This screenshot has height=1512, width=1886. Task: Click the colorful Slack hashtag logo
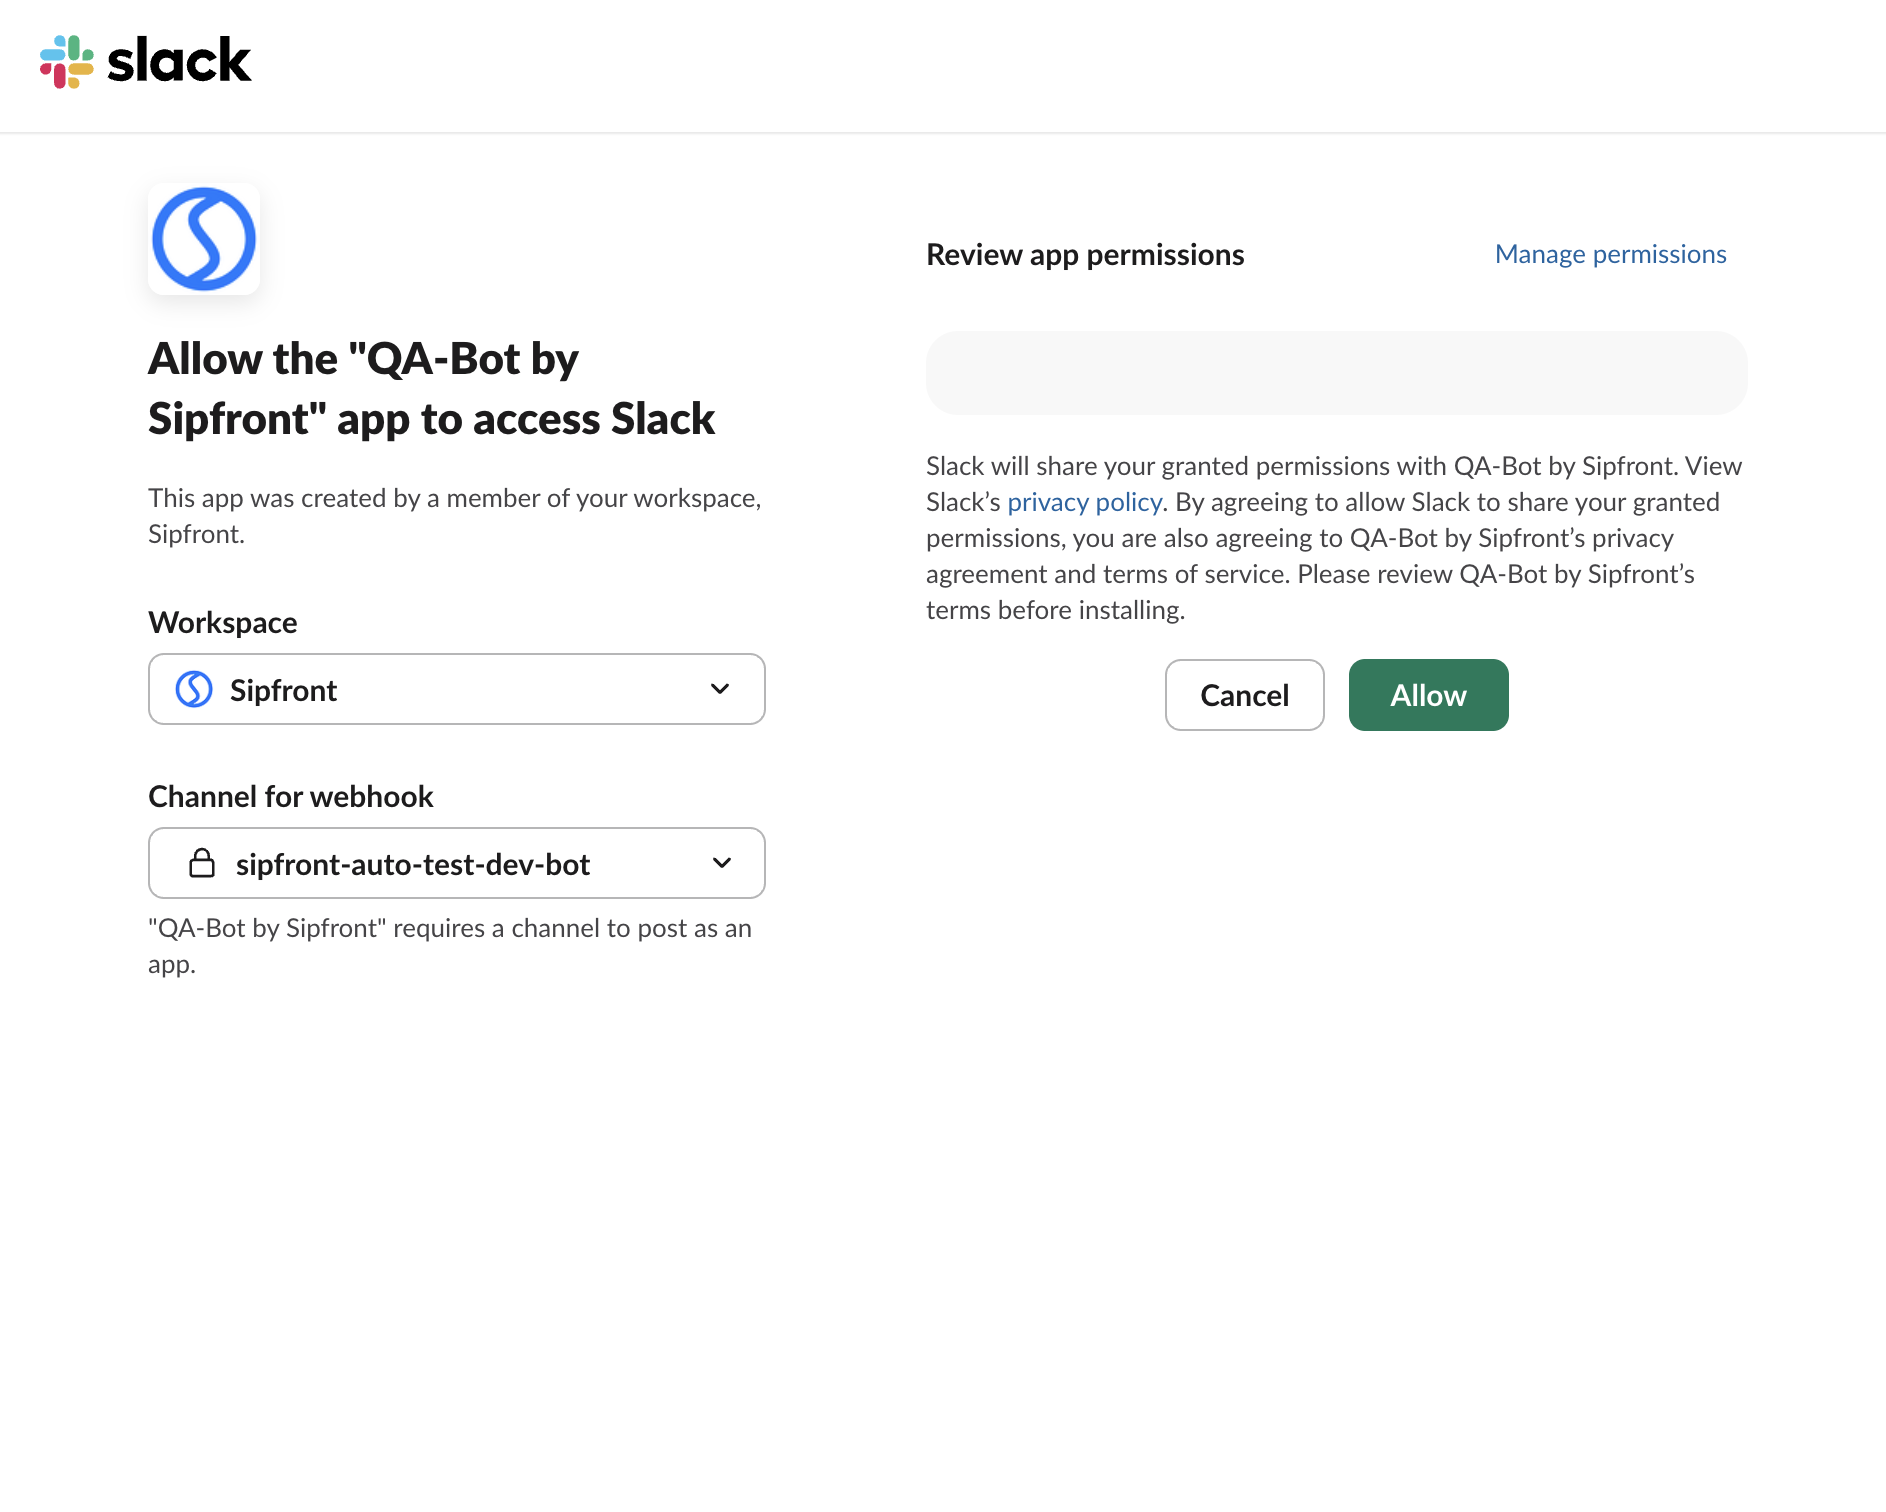[x=66, y=61]
